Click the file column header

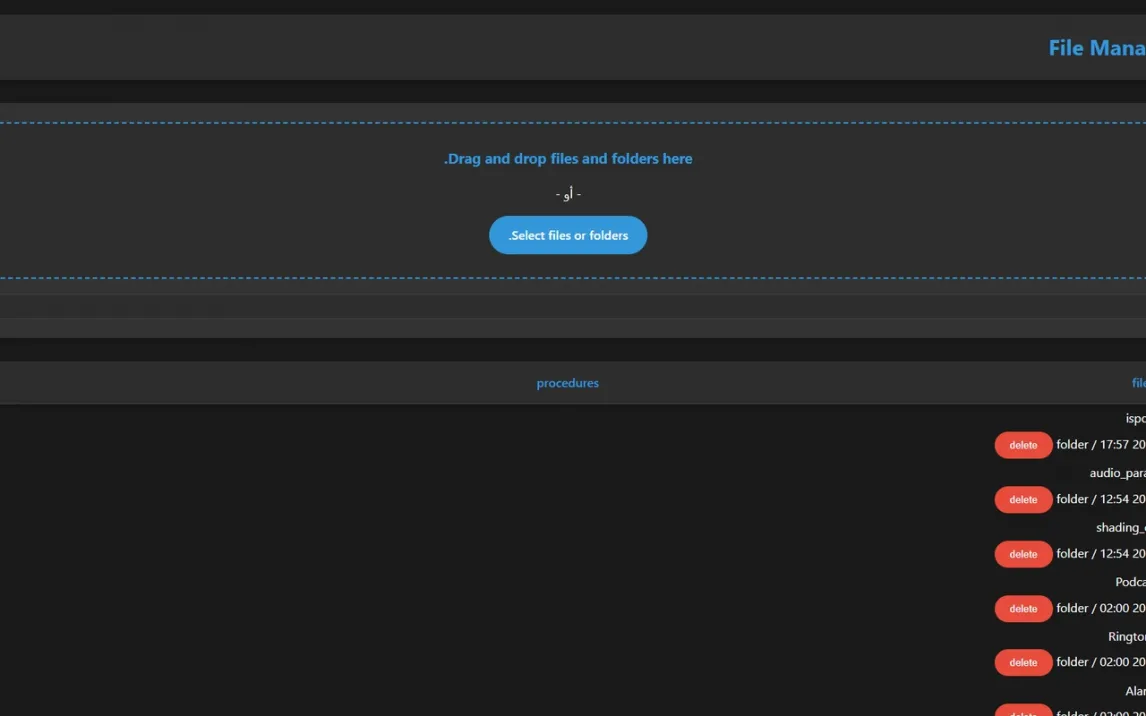click(1138, 383)
